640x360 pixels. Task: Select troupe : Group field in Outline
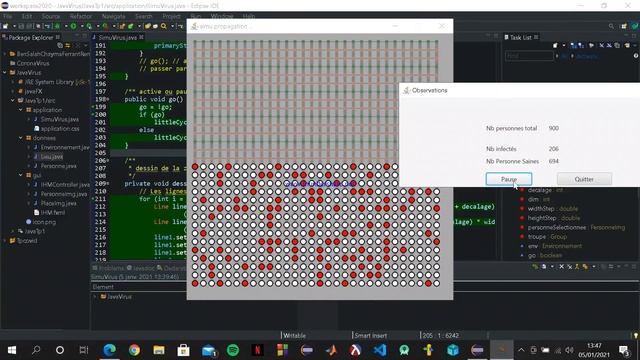[x=547, y=237]
